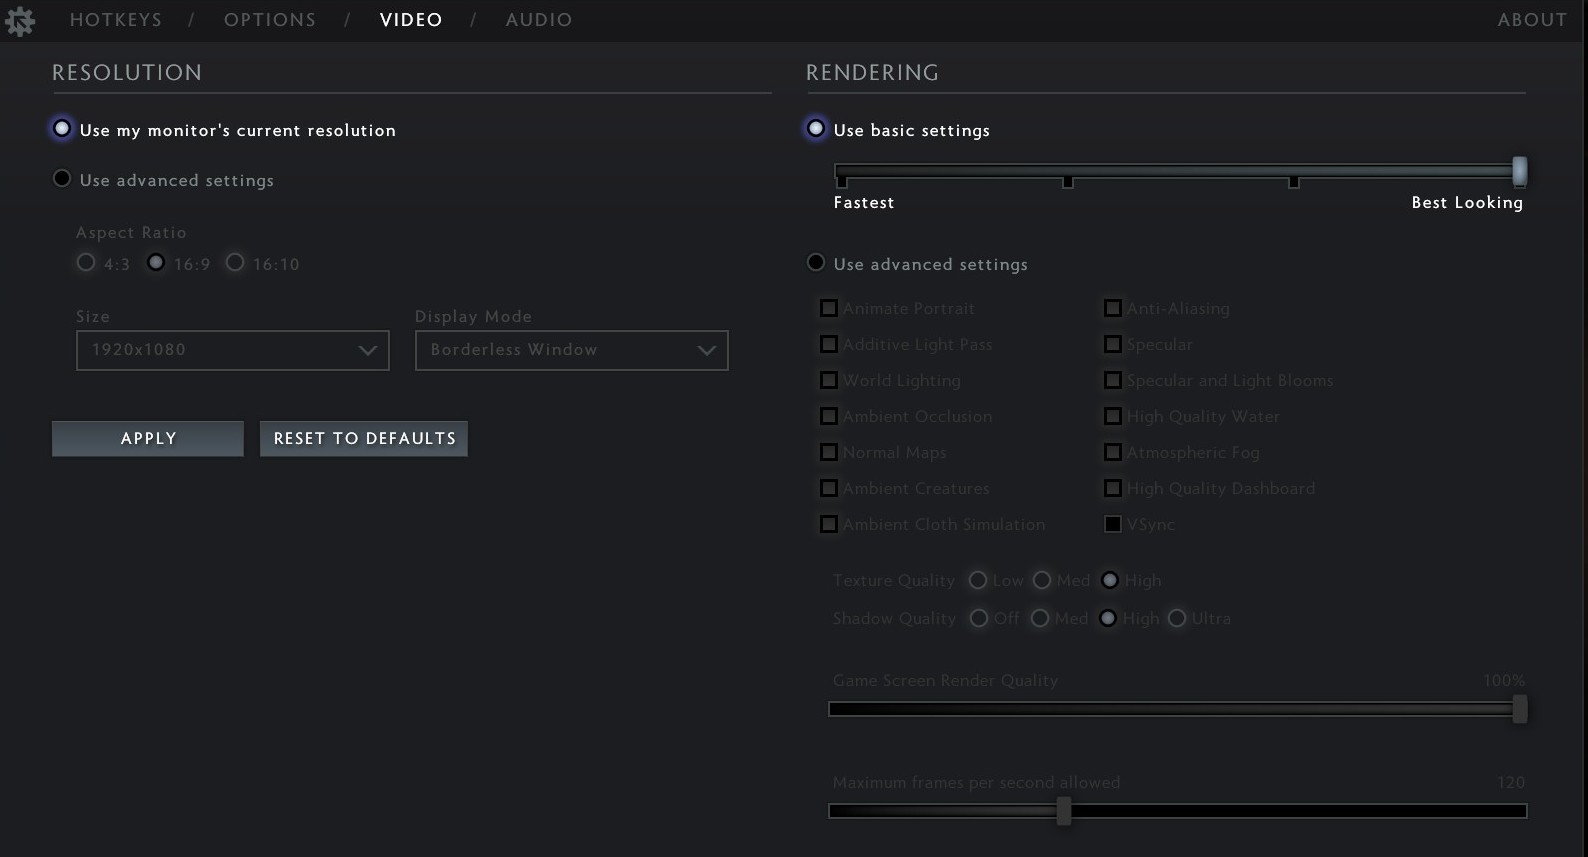Choose the 16:10 aspect ratio
1588x857 pixels.
click(235, 263)
